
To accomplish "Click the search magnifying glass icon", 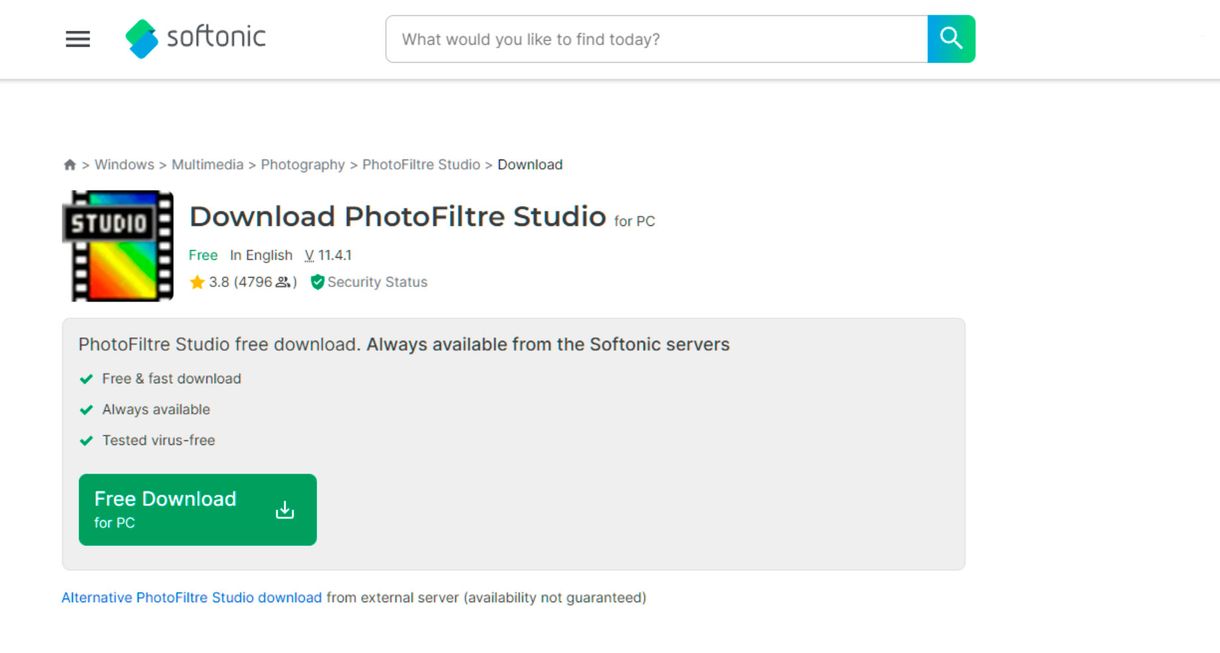I will pos(950,38).
